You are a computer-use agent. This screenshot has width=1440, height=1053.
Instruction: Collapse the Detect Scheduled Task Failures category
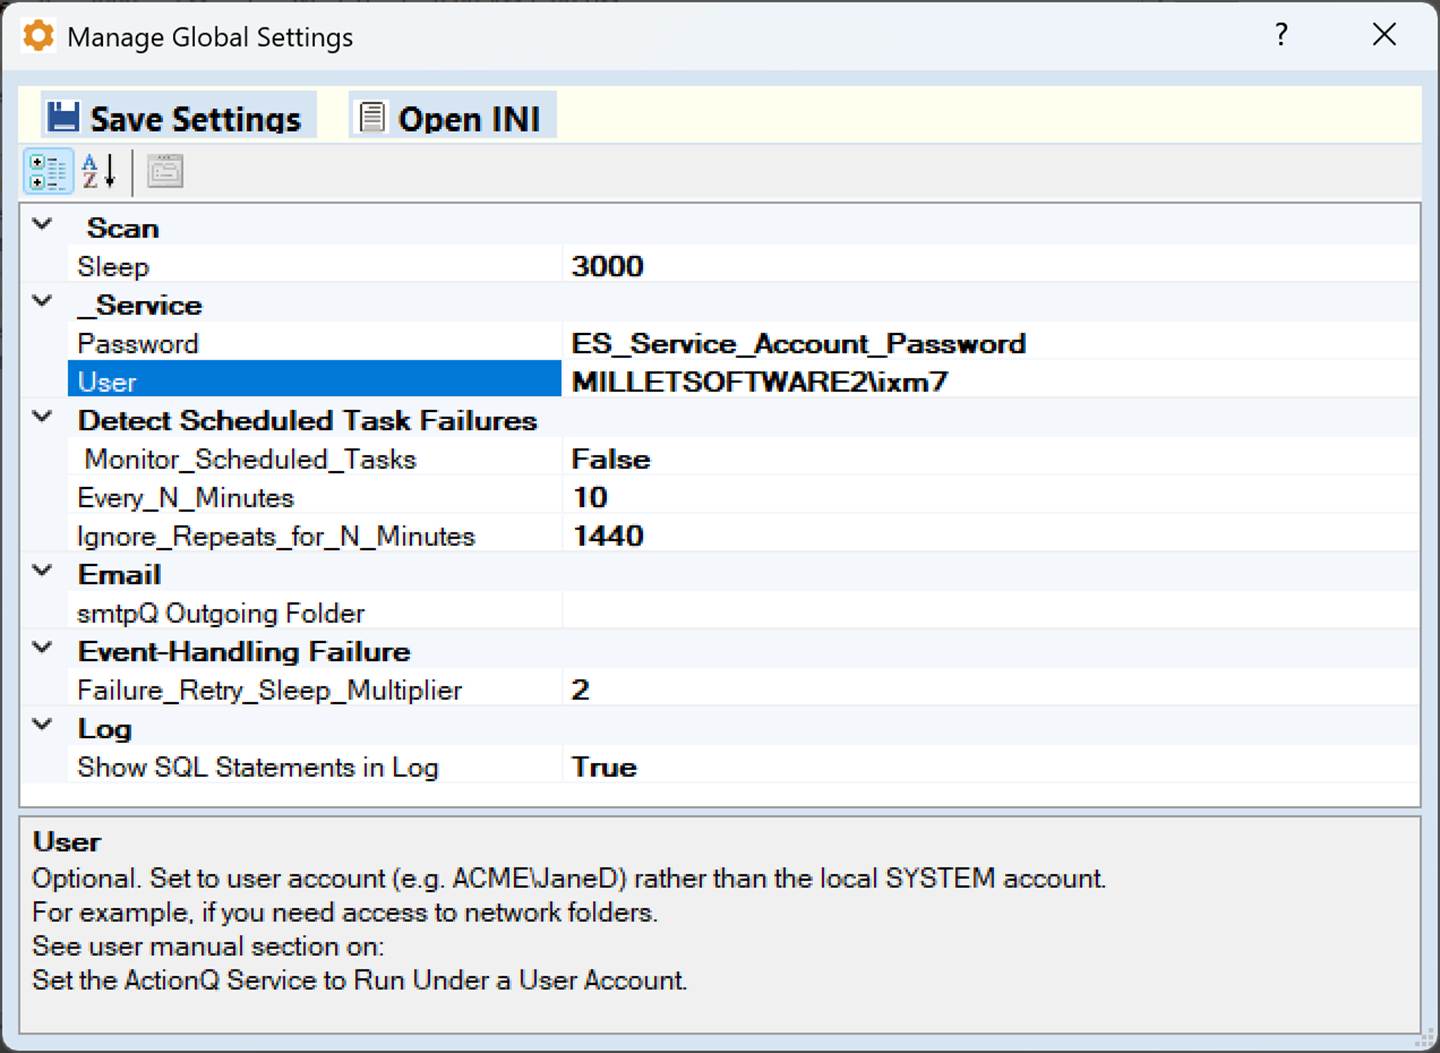[43, 417]
